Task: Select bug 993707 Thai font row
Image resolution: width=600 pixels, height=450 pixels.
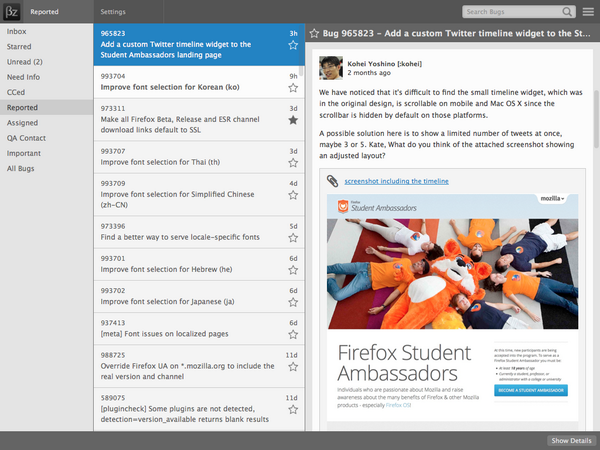Action: click(x=199, y=157)
